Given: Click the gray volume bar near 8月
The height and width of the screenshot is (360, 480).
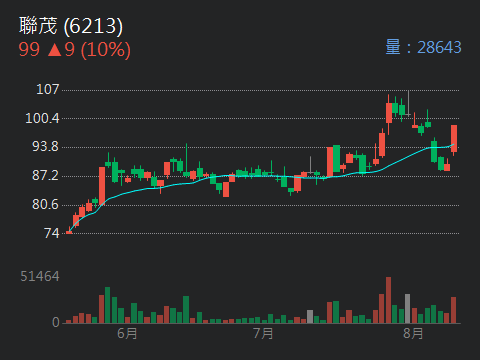Looking at the screenshot, I should click(x=407, y=309).
